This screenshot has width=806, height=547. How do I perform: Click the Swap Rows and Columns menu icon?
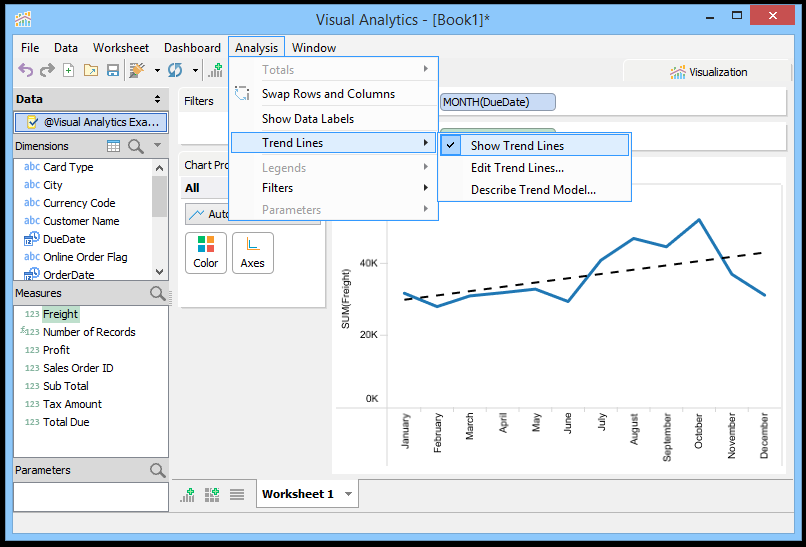click(242, 94)
